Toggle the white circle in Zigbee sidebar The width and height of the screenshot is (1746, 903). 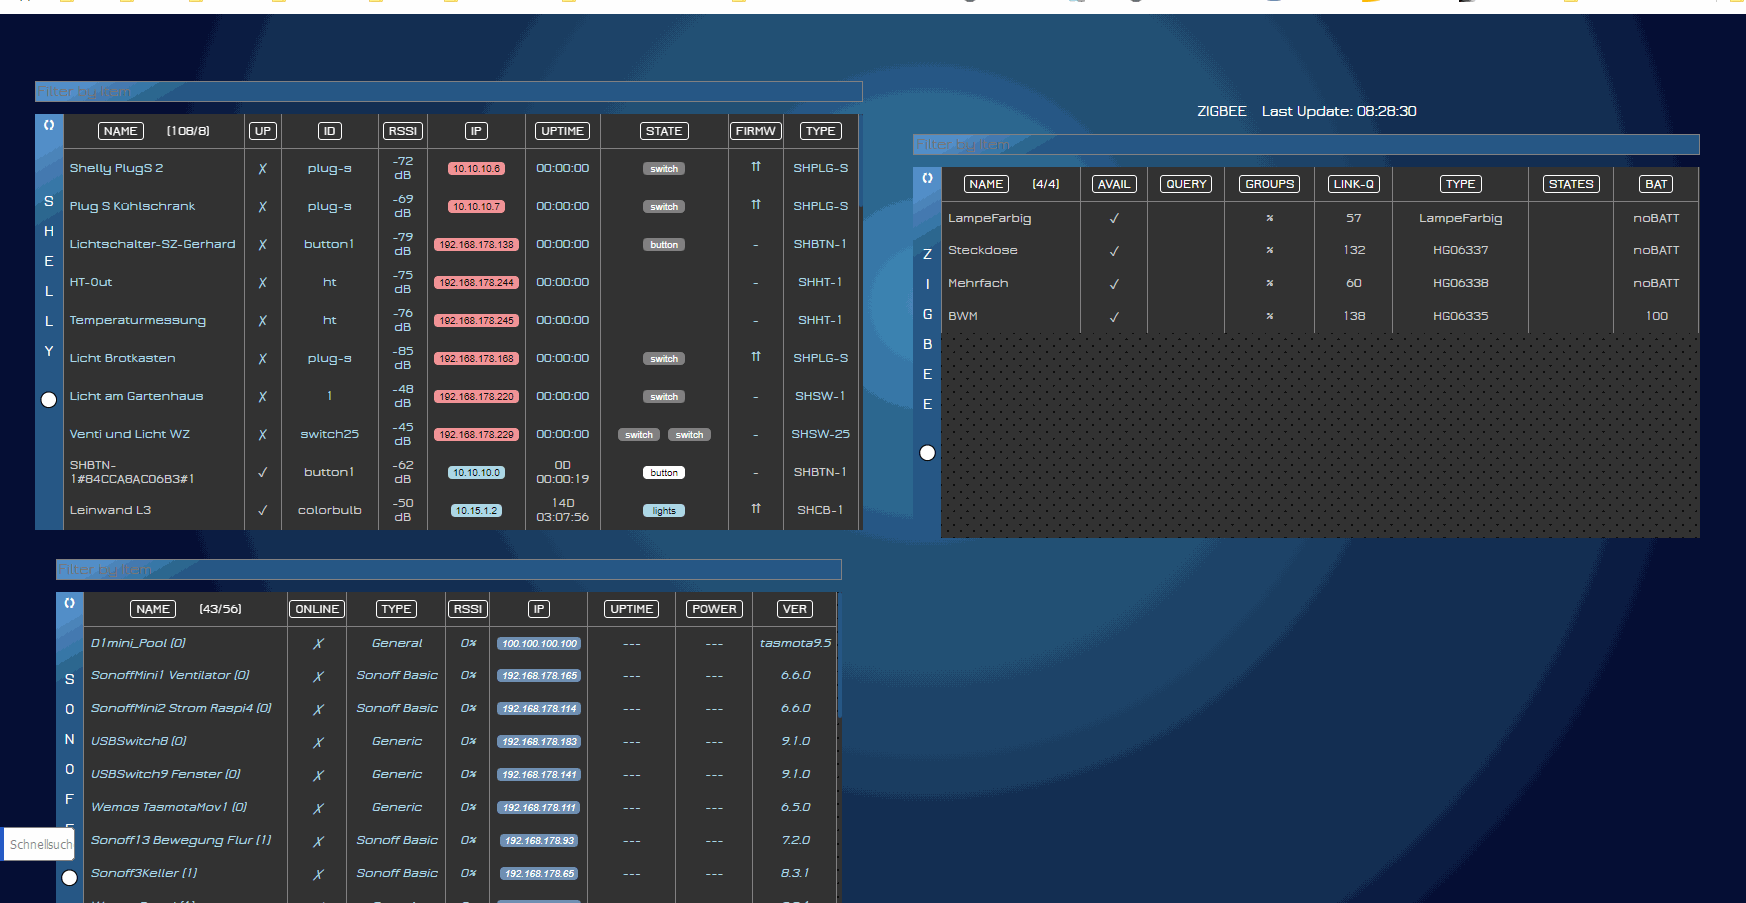tap(928, 453)
